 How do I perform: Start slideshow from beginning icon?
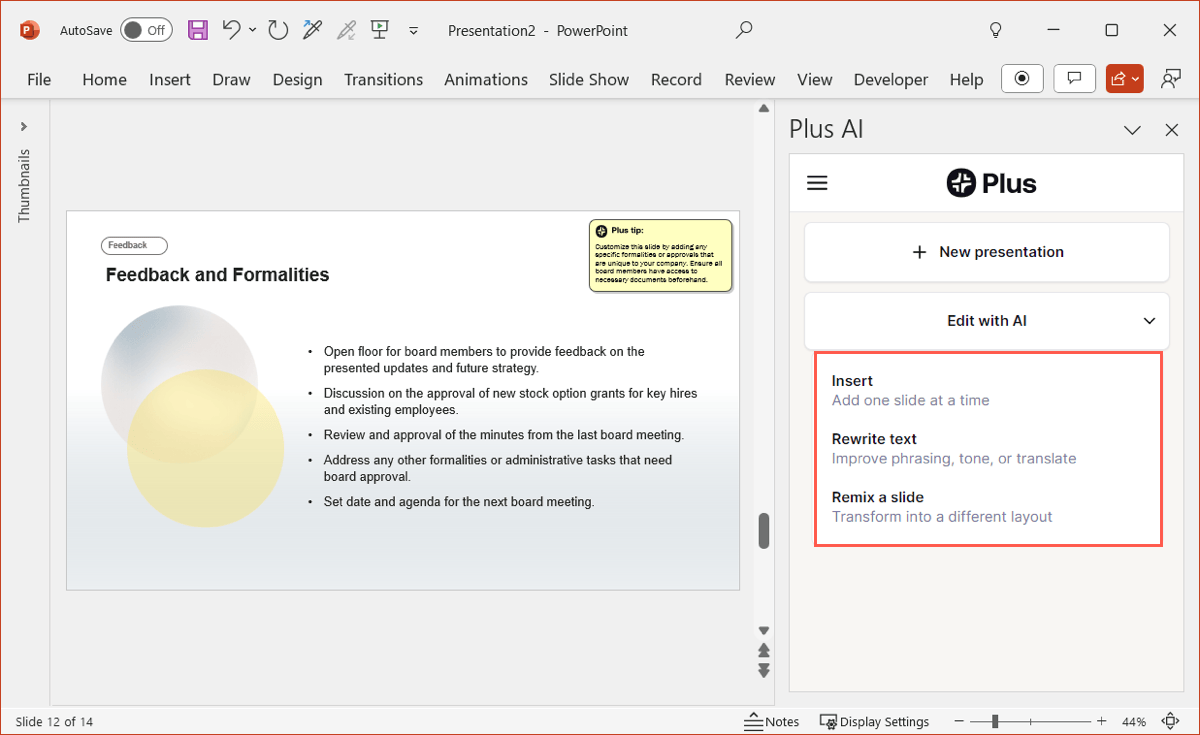379,30
